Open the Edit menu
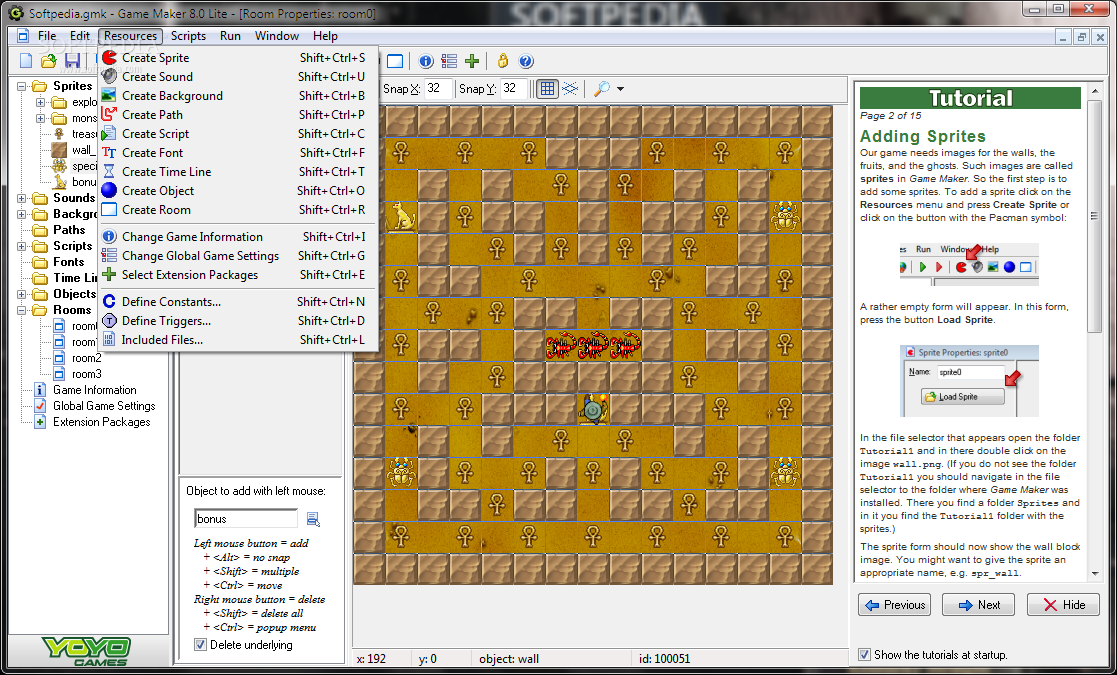The width and height of the screenshot is (1117, 675). pyautogui.click(x=80, y=36)
